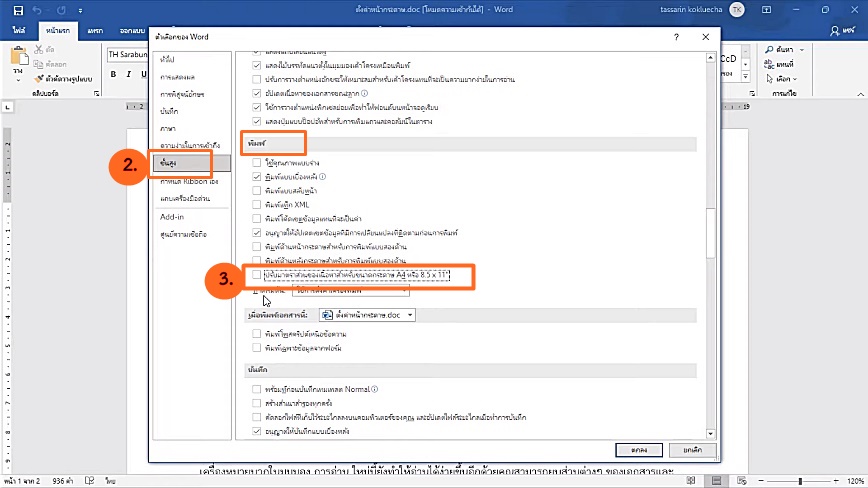Click the Save icon in the quick access toolbar
The image size is (868, 488).
click(x=18, y=10)
